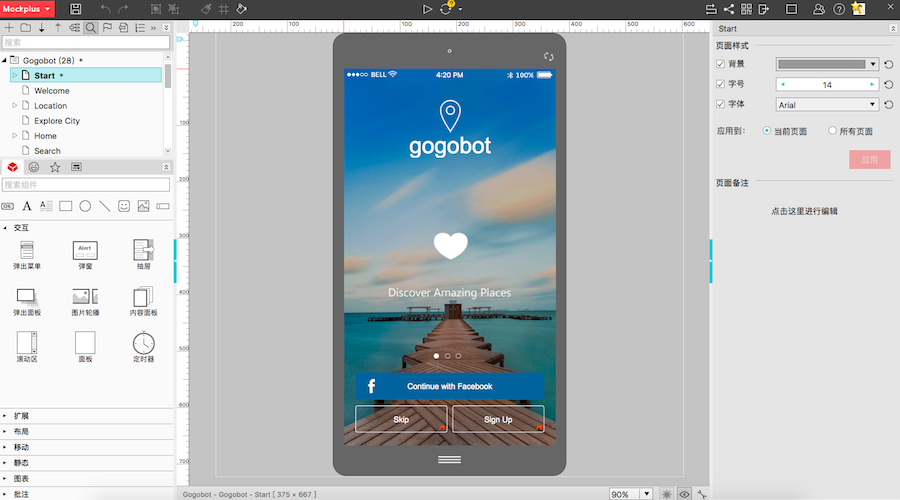Click the user account icon
Screen dimensions: 900x500
coord(819,9)
